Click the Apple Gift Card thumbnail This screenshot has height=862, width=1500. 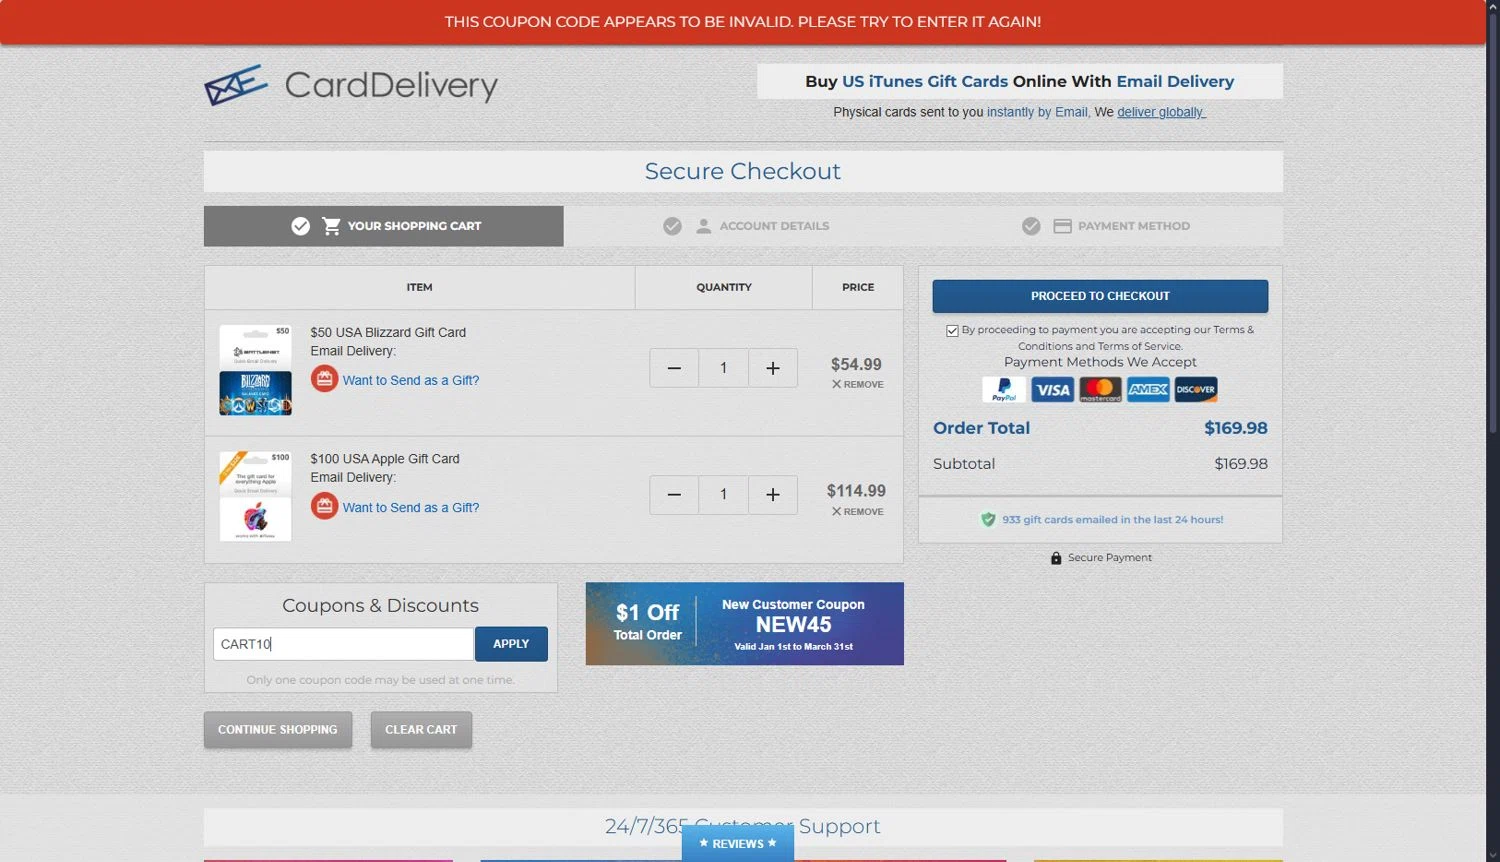click(255, 496)
